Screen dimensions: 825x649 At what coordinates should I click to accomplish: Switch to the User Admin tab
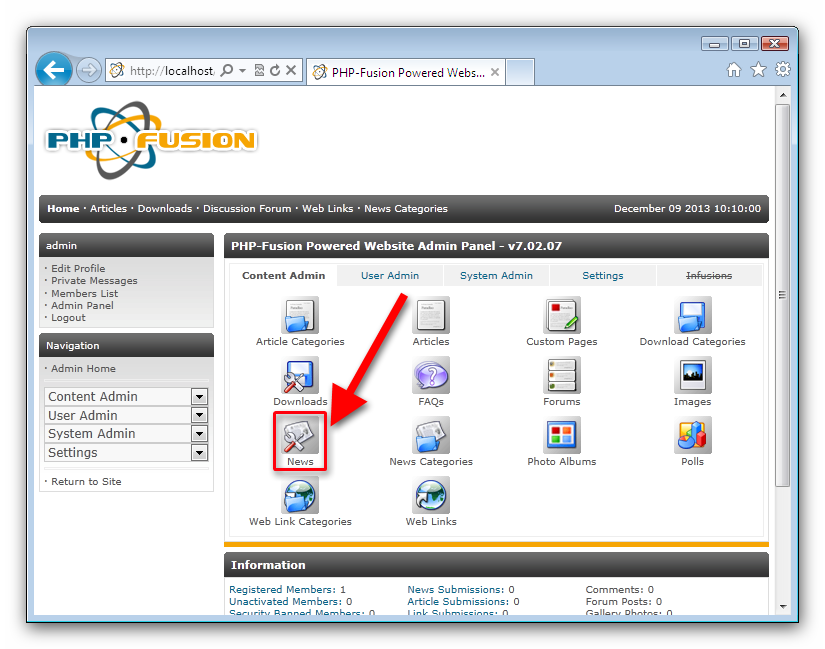pyautogui.click(x=390, y=276)
